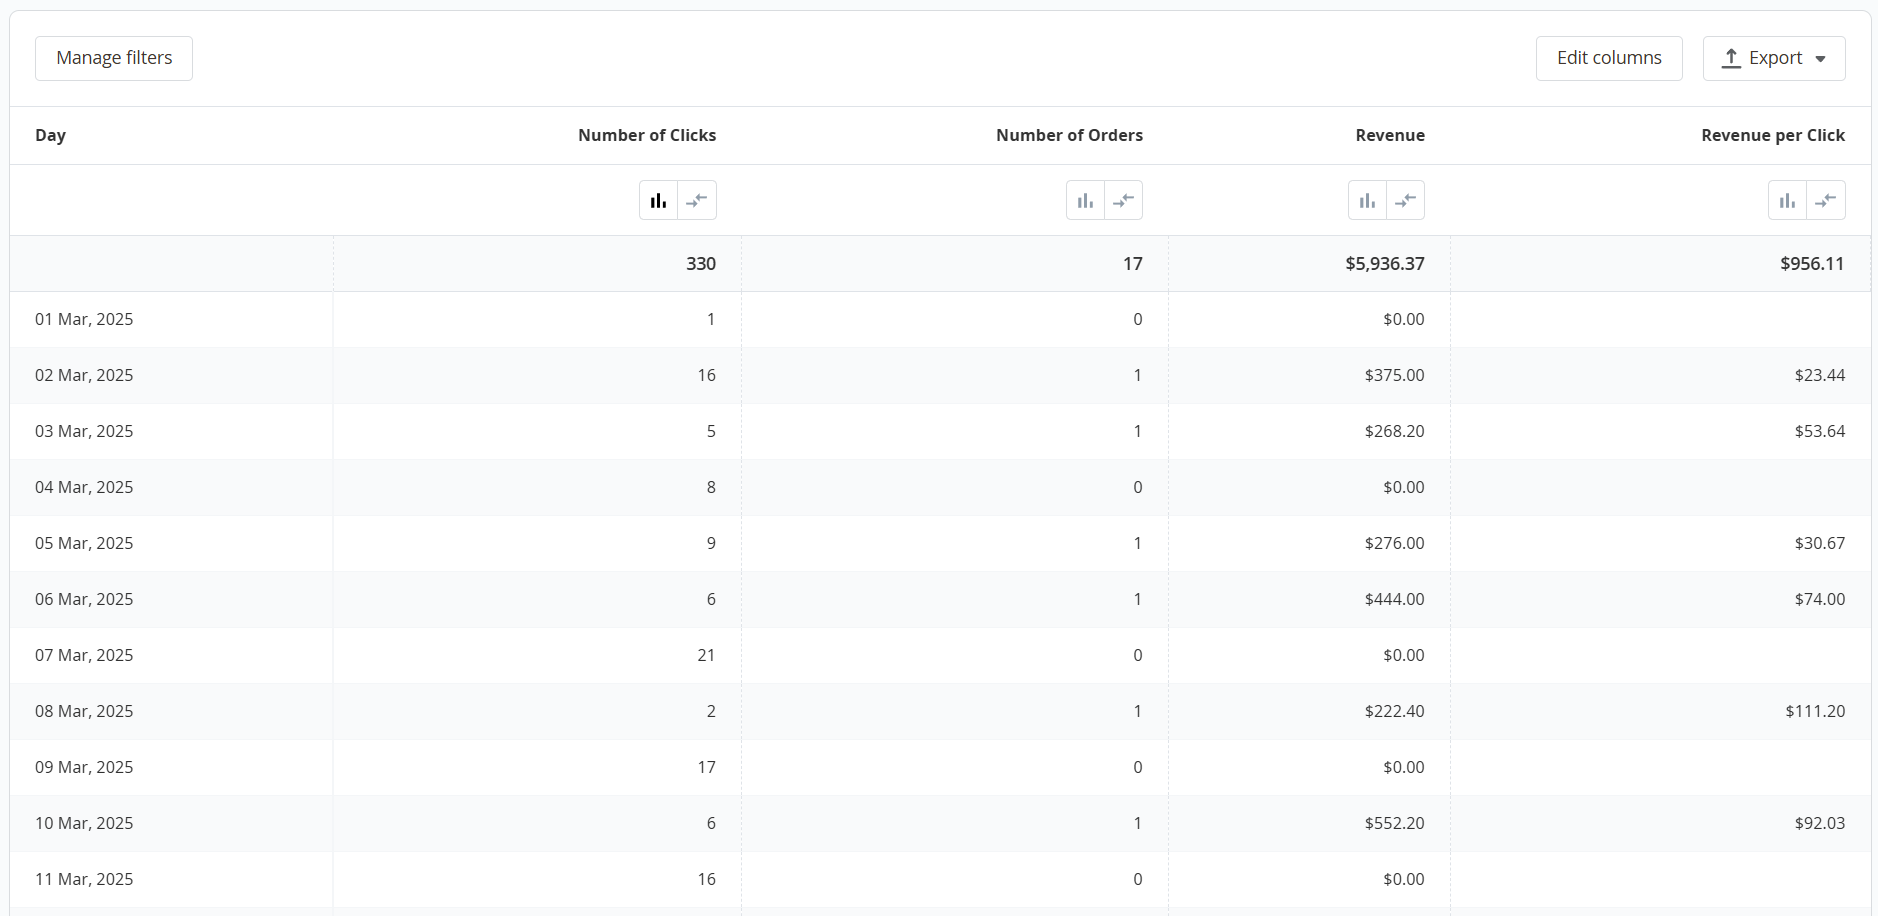This screenshot has width=1878, height=916.
Task: Enable bar chart for Revenue column
Action: tap(1367, 200)
